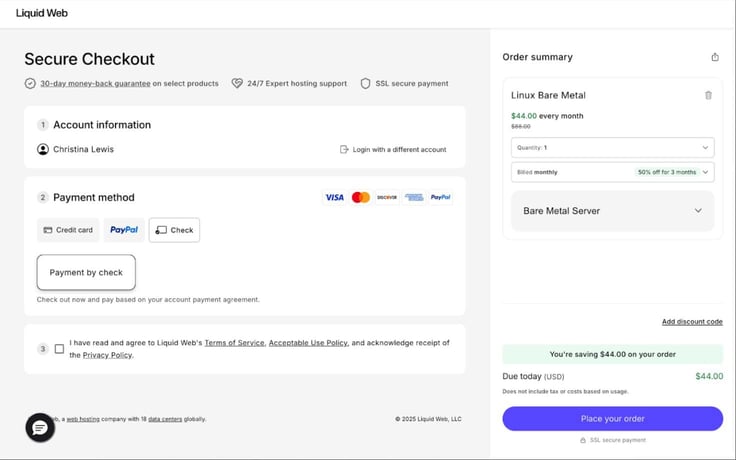Screen dimensions: 736x460
Task: Open the Billed monthly dropdown
Action: pyautogui.click(x=613, y=172)
